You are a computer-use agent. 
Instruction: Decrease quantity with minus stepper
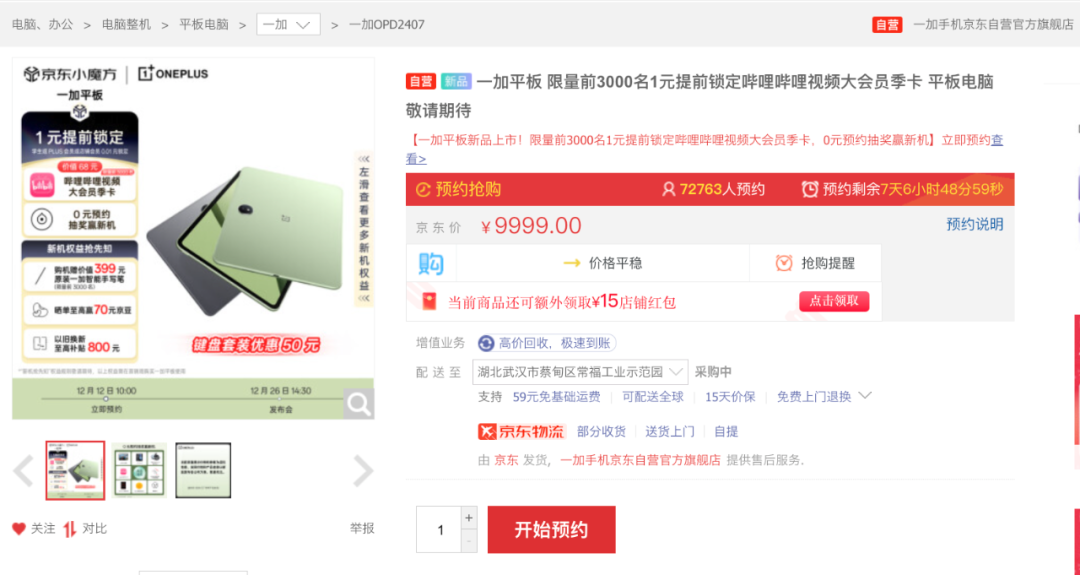click(469, 541)
